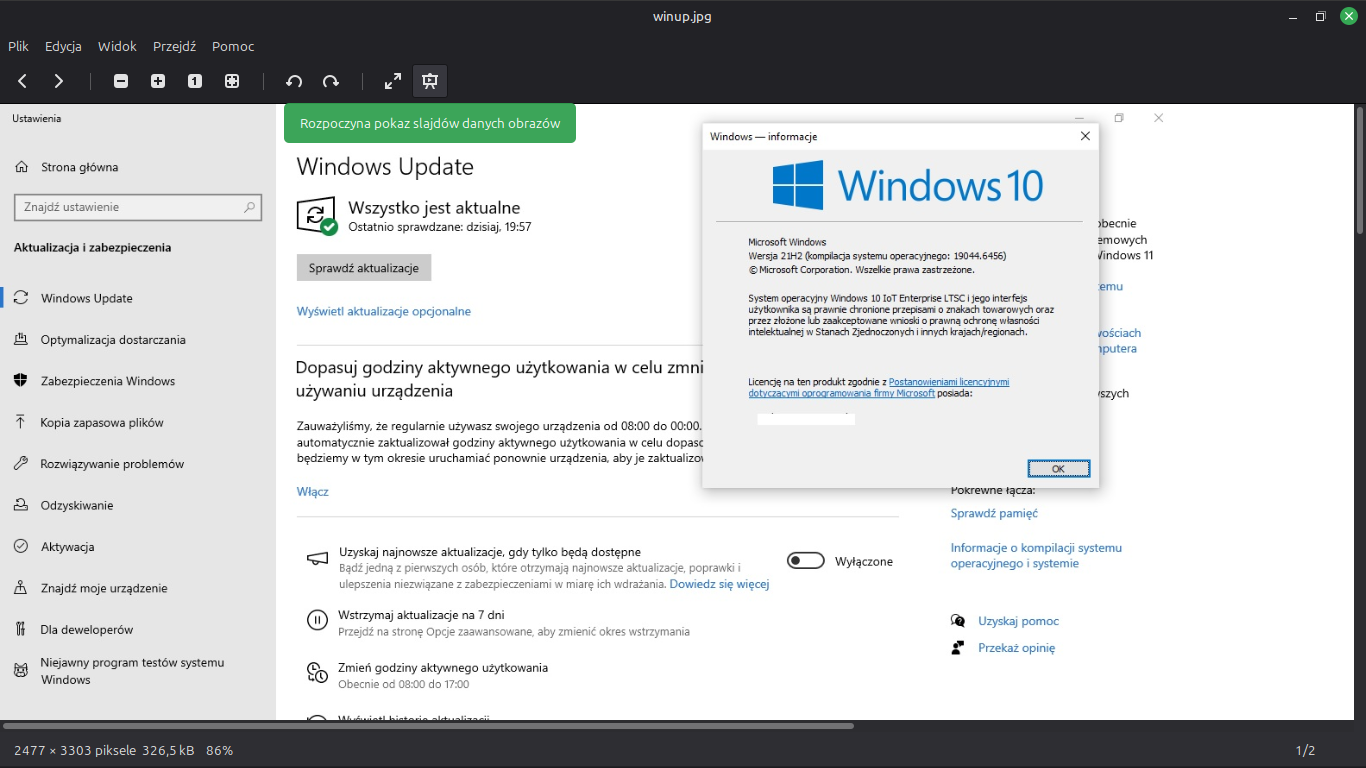Open the Widok menu
The image size is (1366, 768).
[x=117, y=46]
